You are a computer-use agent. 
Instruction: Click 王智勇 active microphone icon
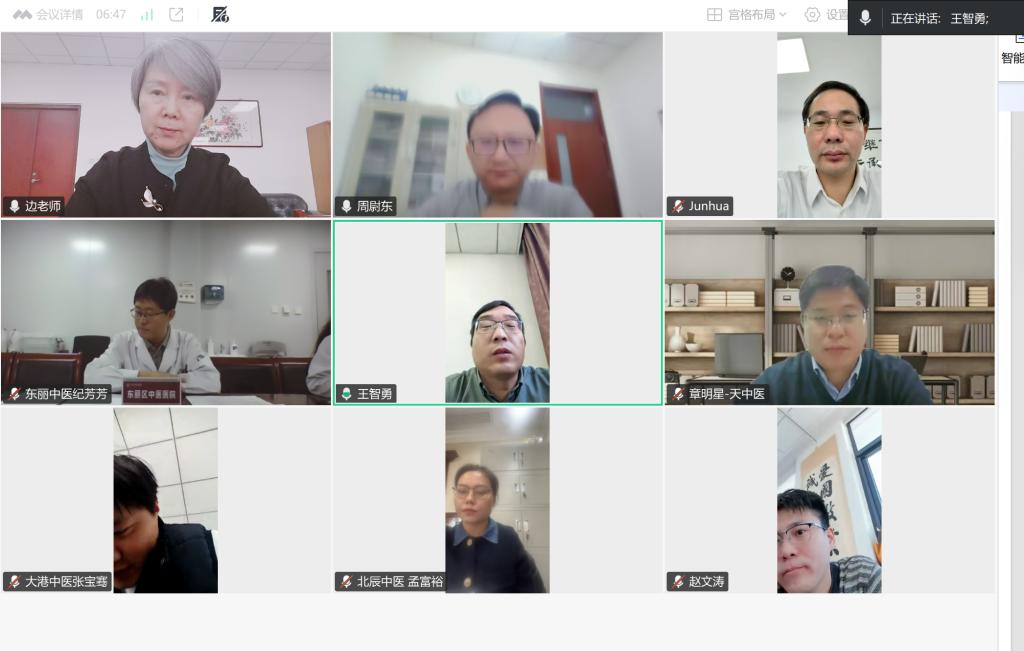tap(346, 394)
